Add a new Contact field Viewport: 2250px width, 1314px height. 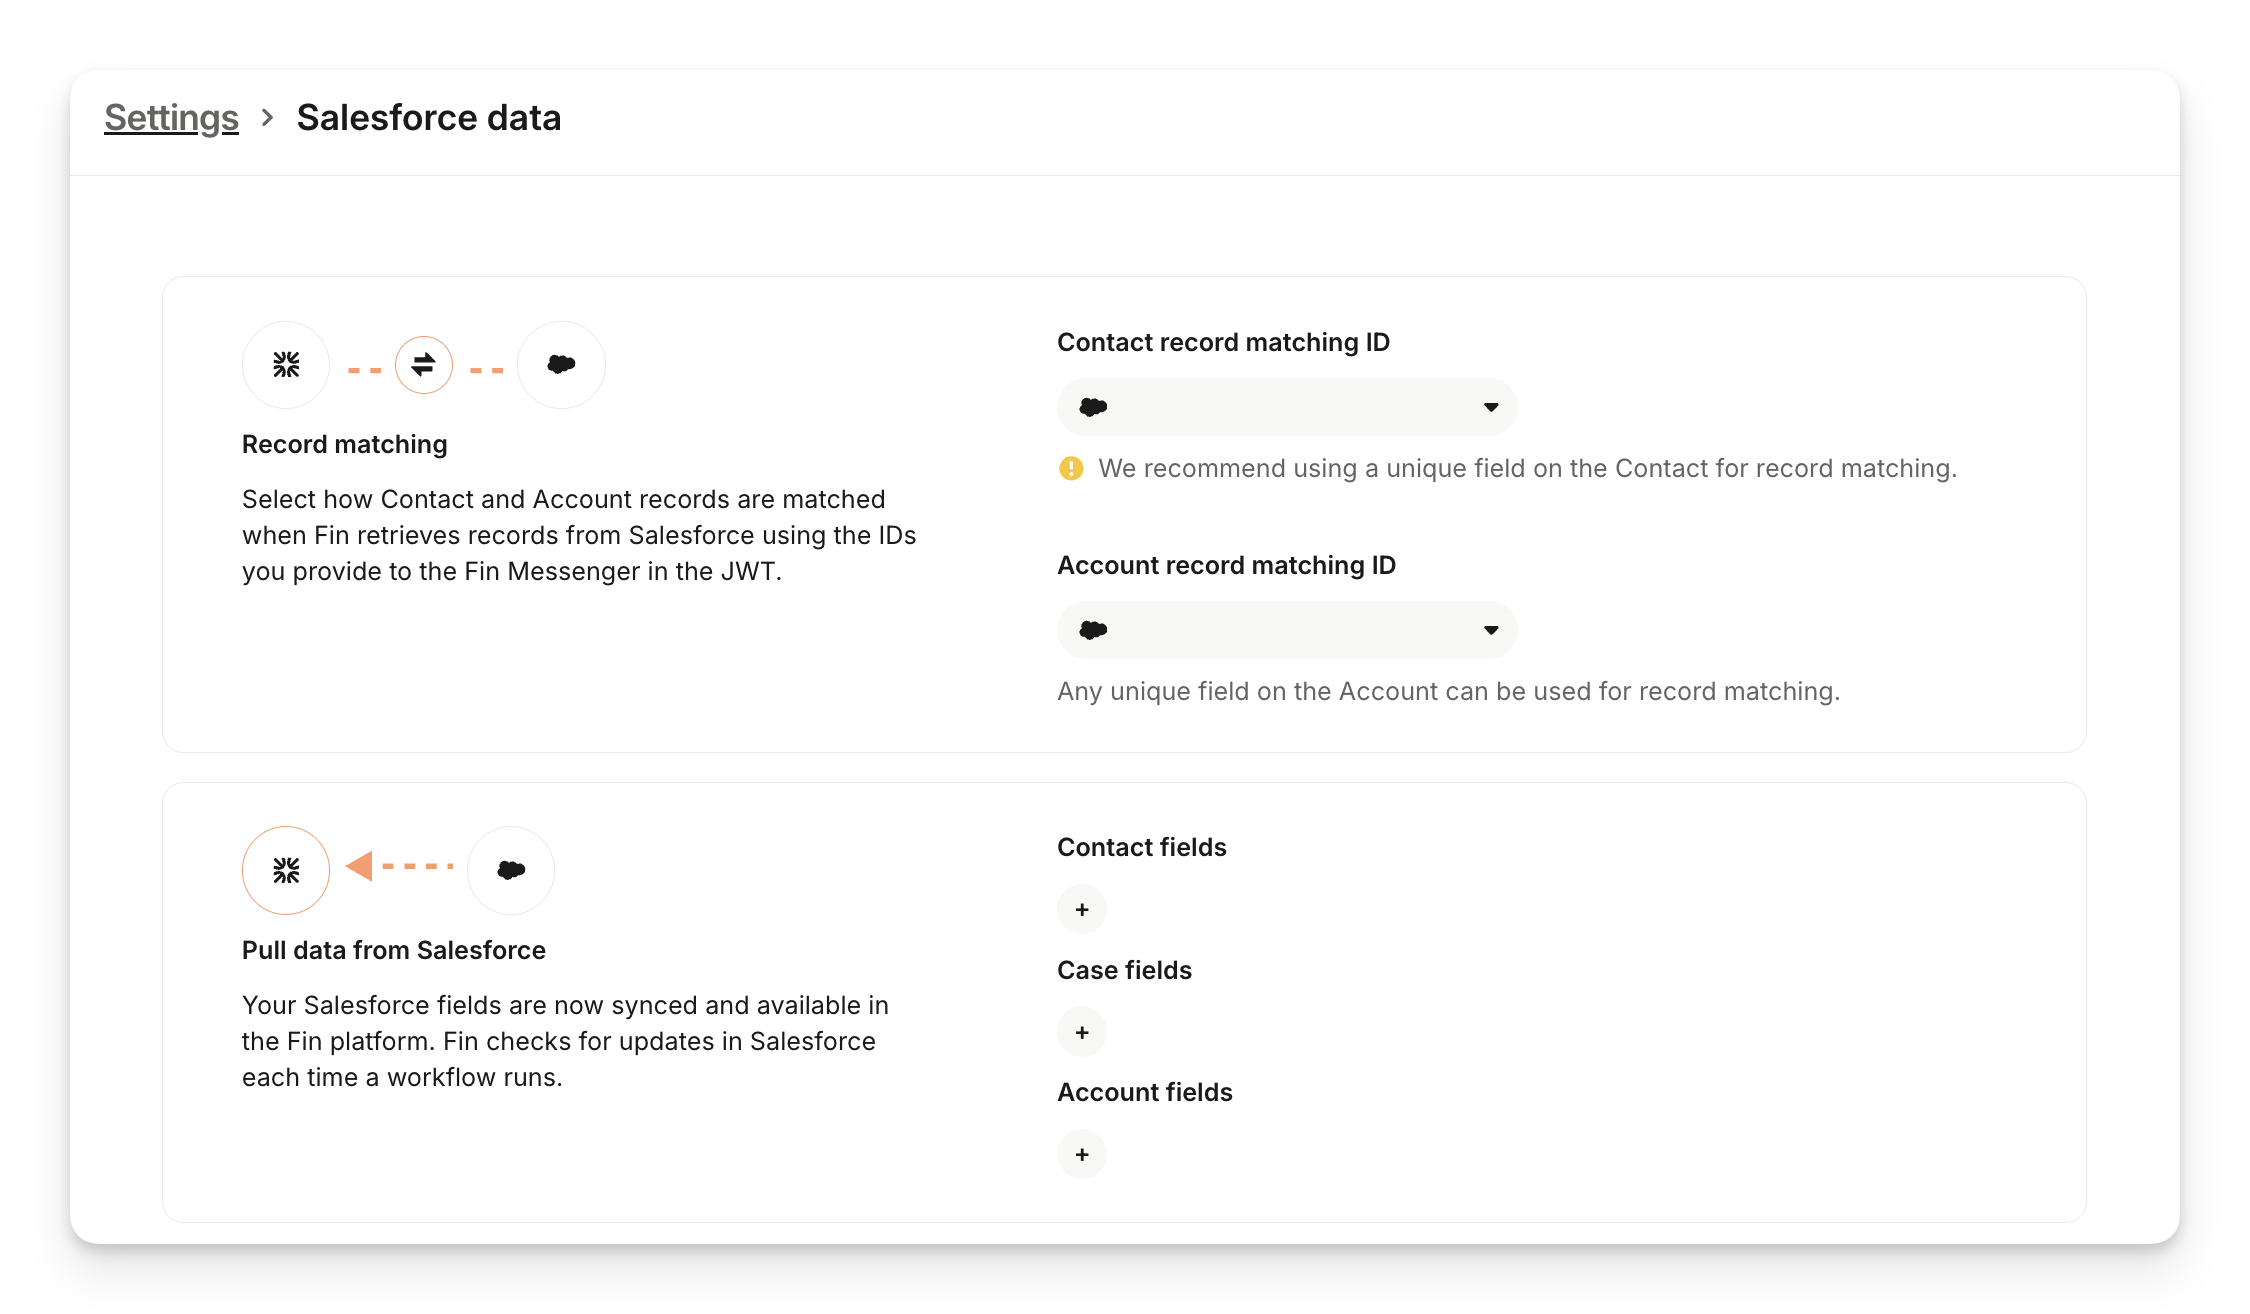pyautogui.click(x=1082, y=910)
